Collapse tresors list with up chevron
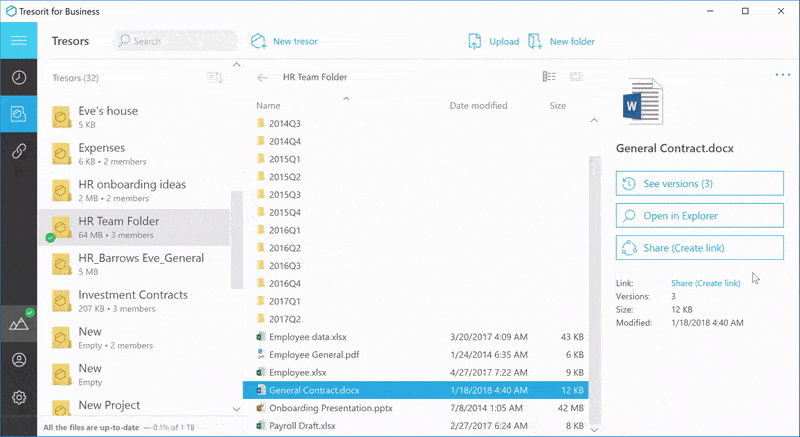The image size is (800, 437). click(236, 64)
